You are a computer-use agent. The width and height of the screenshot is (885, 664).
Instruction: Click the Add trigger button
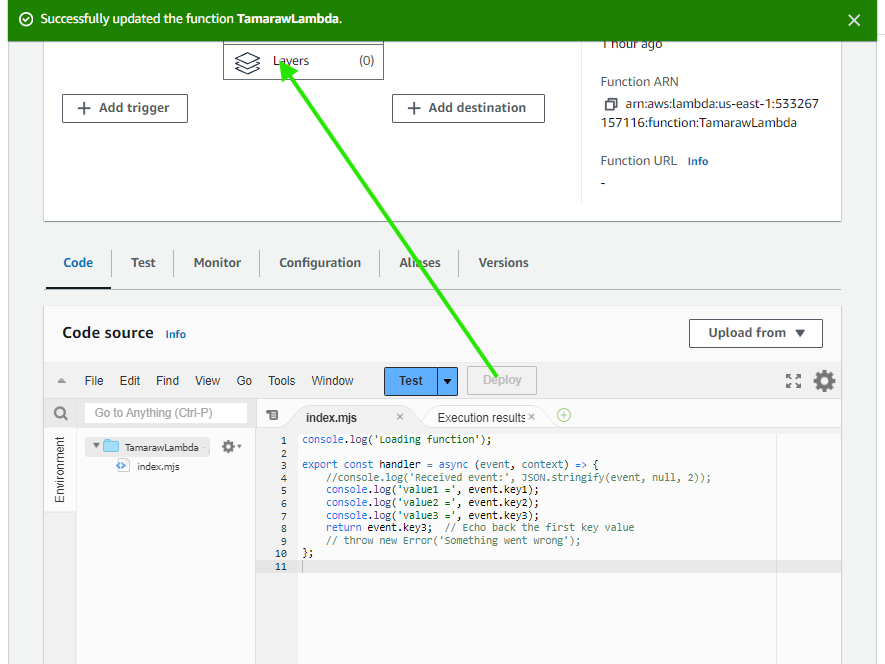pyautogui.click(x=125, y=108)
